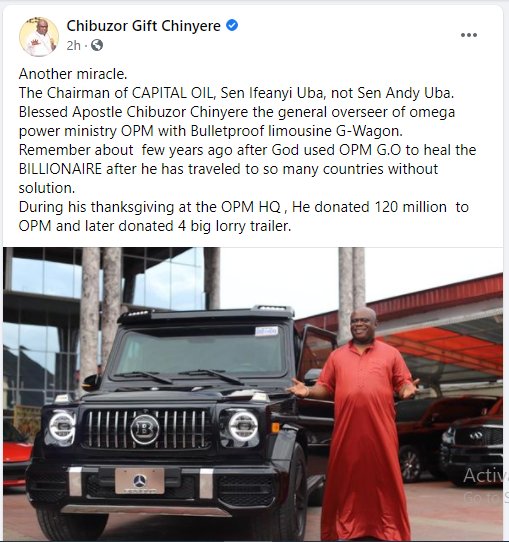The image size is (509, 542).
Task: Click the blue verified badge
Action: (232, 25)
